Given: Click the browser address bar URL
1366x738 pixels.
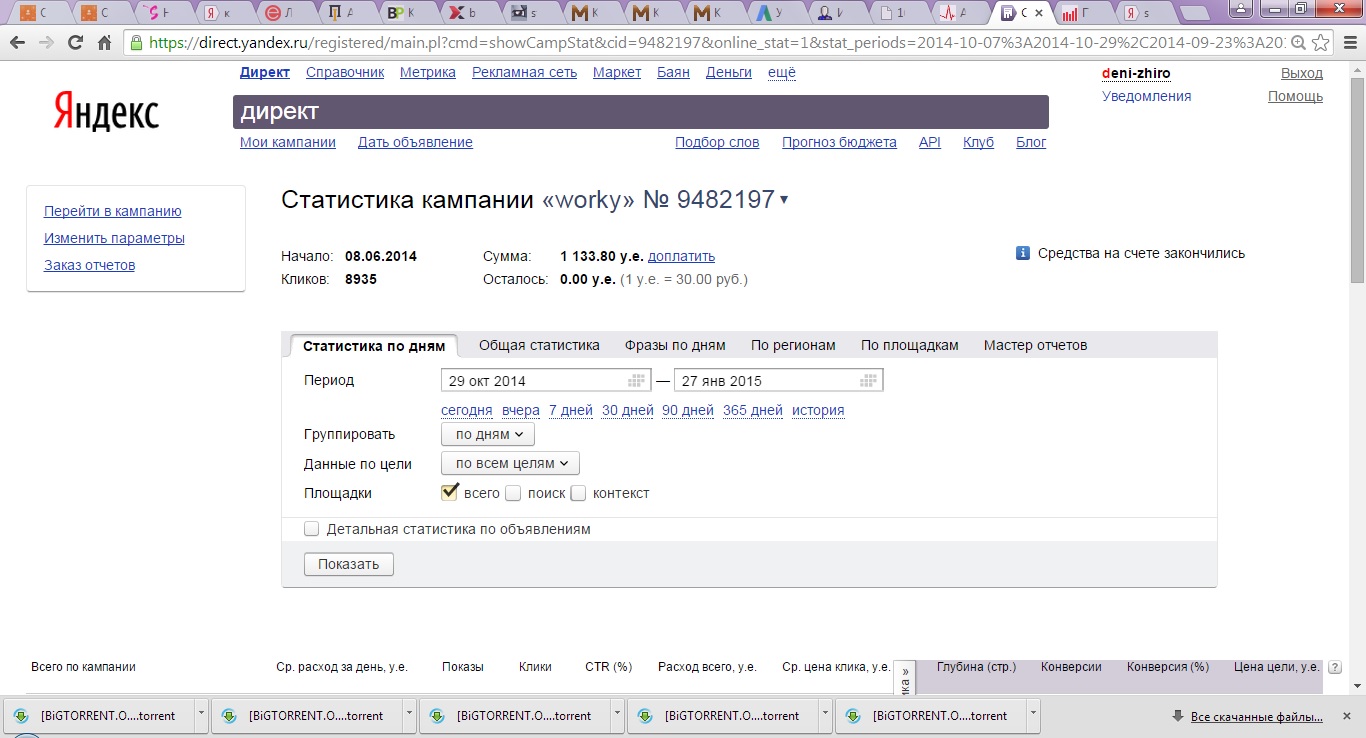Looking at the screenshot, I should tap(716, 43).
